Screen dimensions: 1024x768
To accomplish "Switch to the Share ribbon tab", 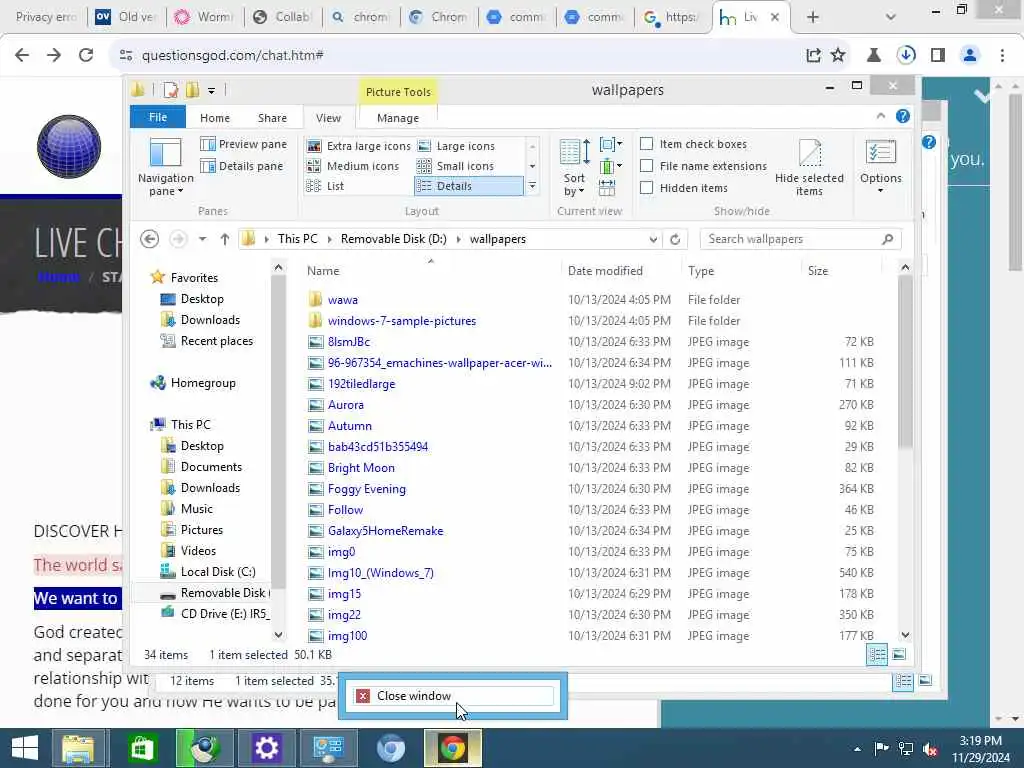I will [x=272, y=118].
